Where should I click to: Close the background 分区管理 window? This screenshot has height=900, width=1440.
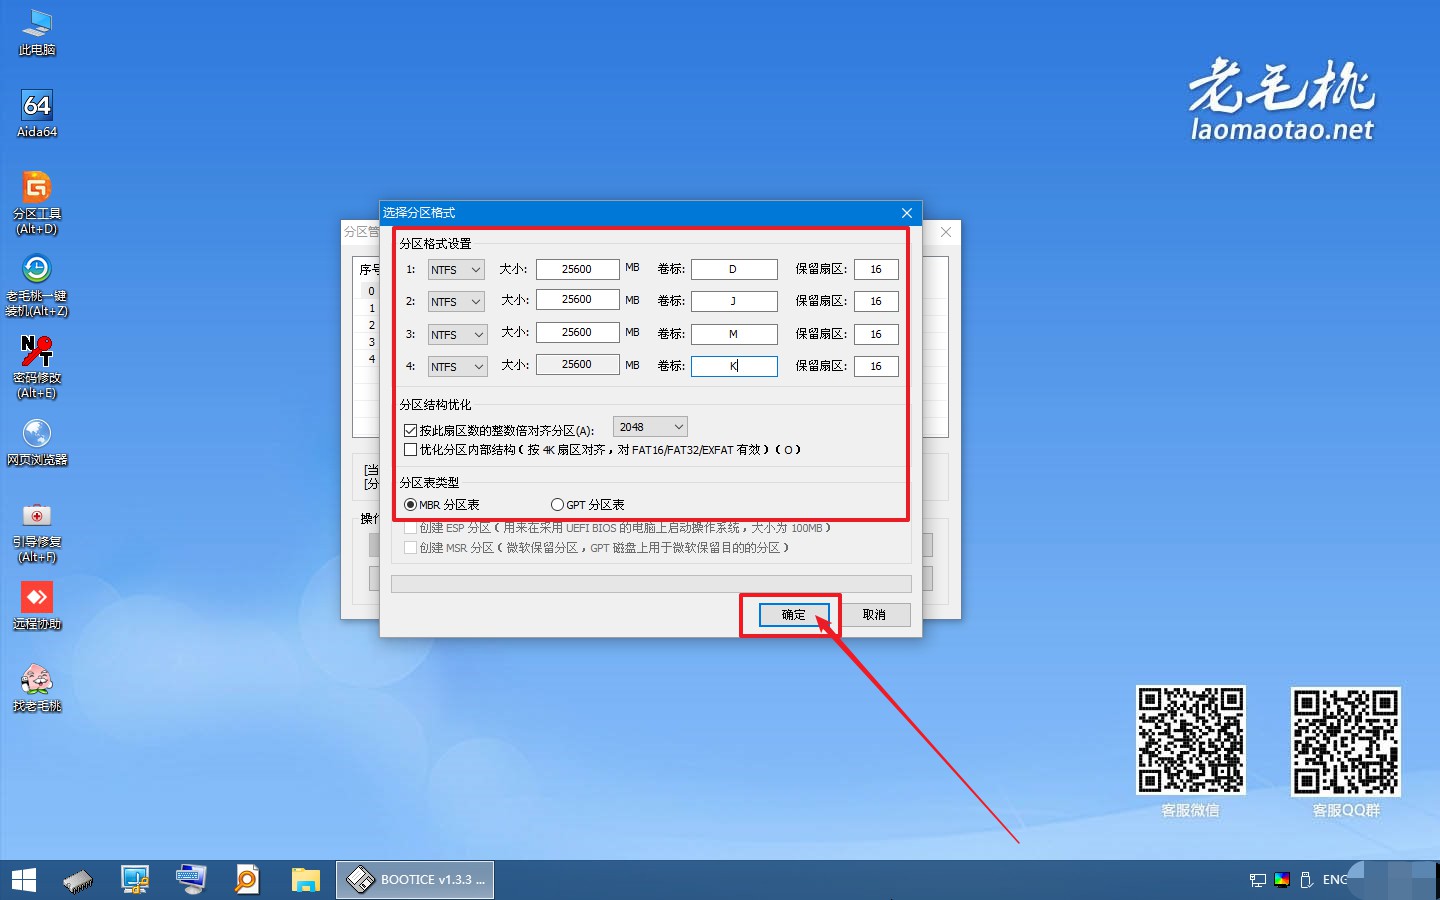point(946,232)
